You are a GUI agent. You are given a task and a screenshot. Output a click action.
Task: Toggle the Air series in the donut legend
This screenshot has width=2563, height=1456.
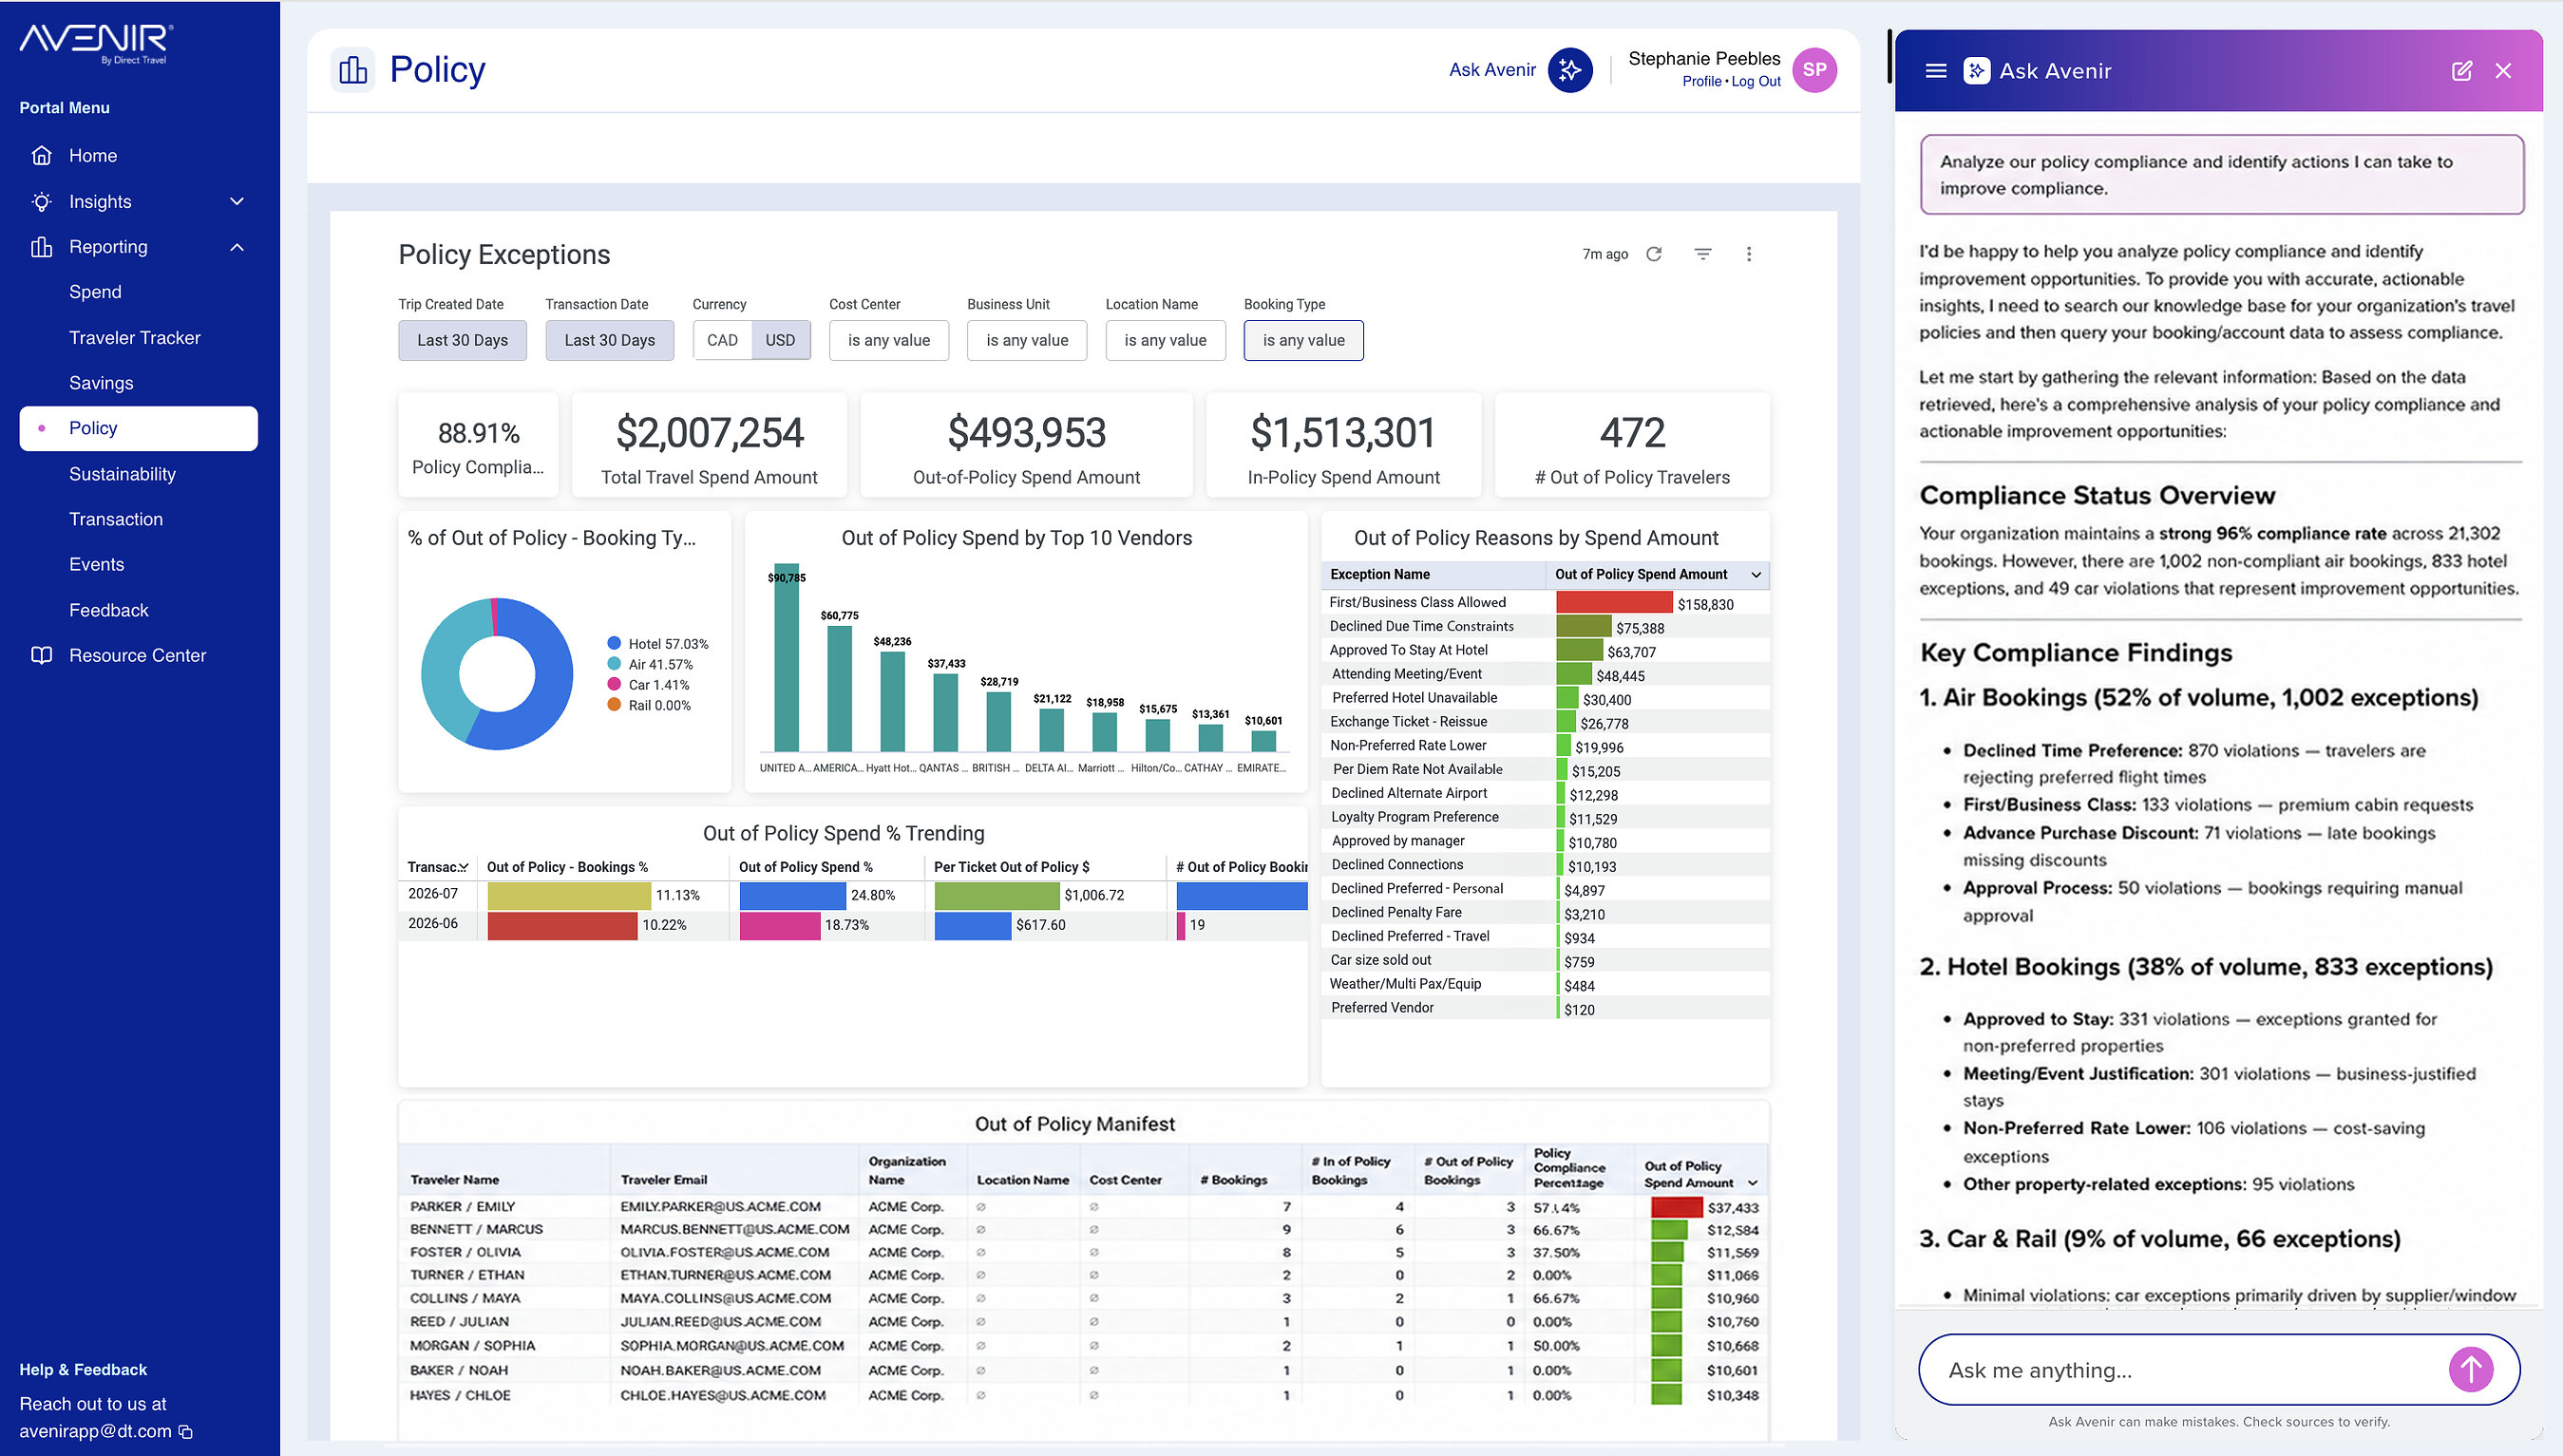[x=650, y=664]
